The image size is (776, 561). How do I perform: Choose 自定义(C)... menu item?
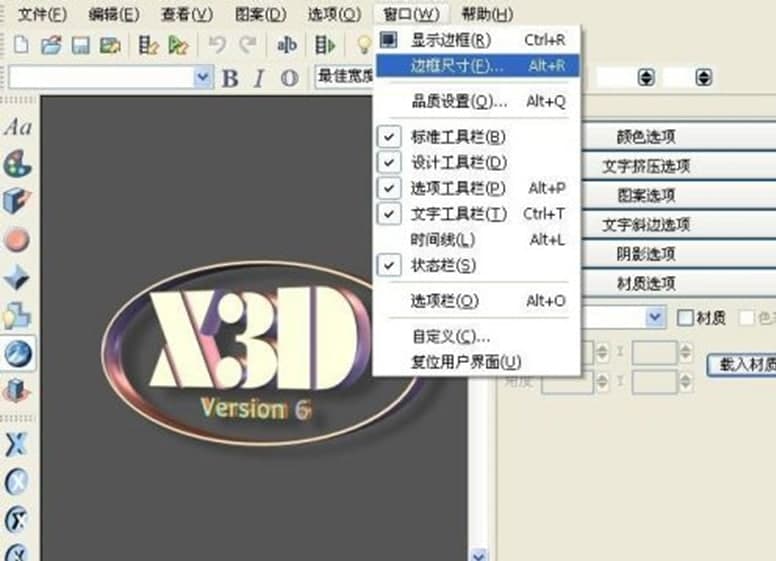tap(477, 337)
